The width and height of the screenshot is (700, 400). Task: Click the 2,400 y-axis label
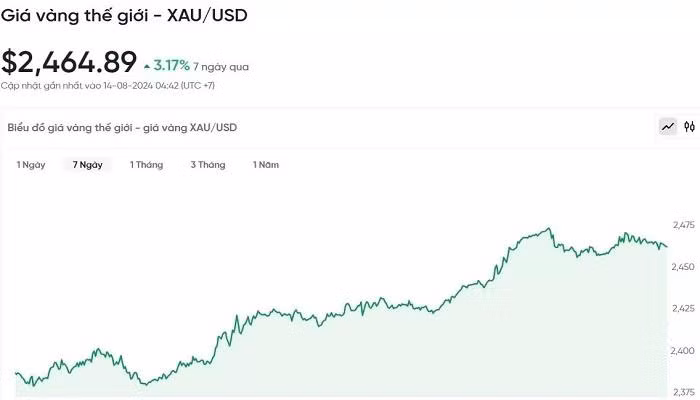(684, 350)
